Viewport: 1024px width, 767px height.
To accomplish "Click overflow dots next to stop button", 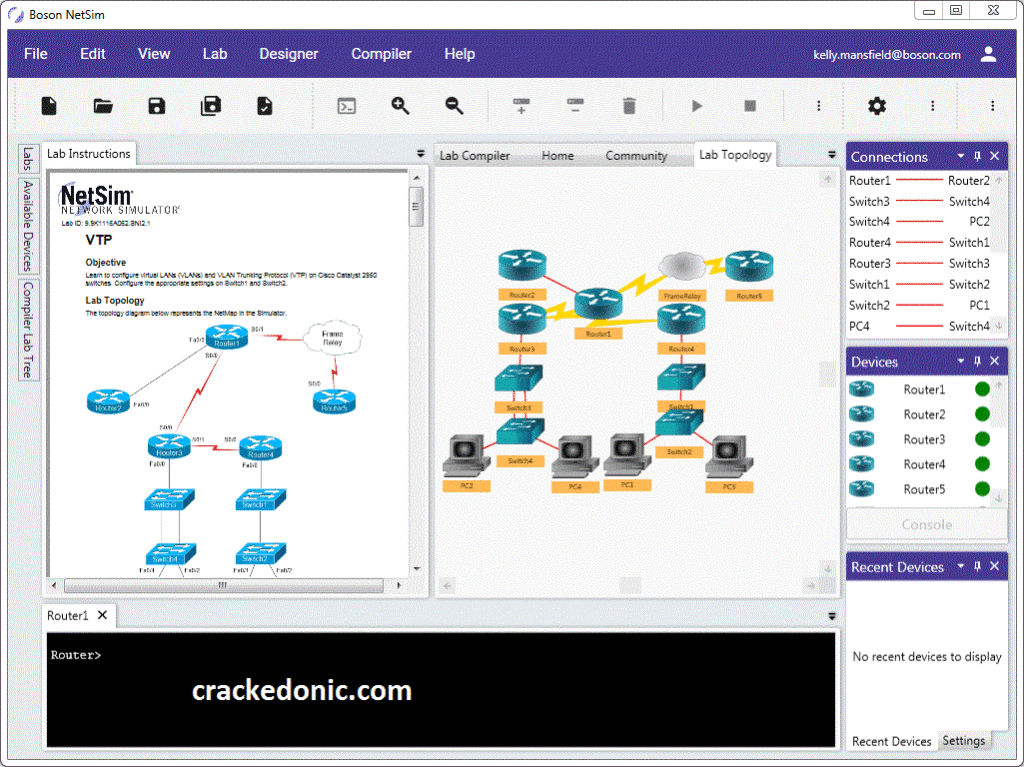I will click(819, 106).
